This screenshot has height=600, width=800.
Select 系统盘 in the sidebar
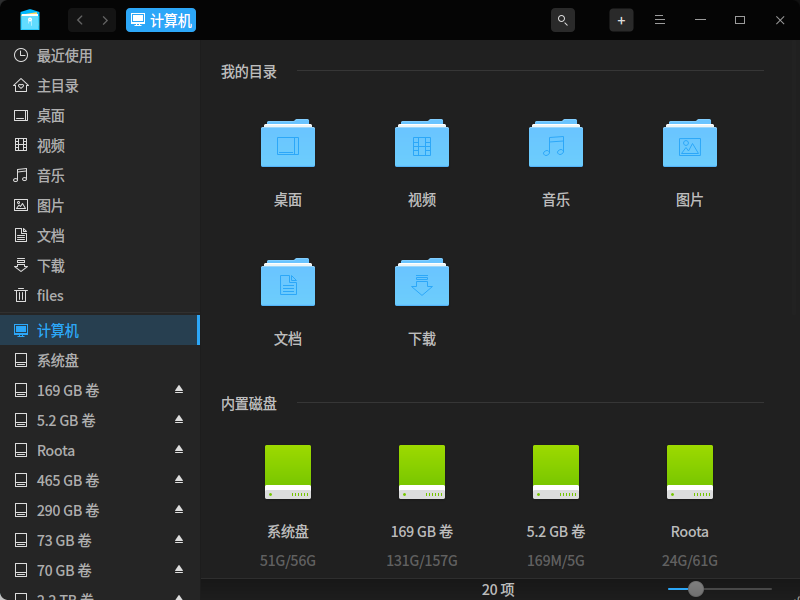100,360
